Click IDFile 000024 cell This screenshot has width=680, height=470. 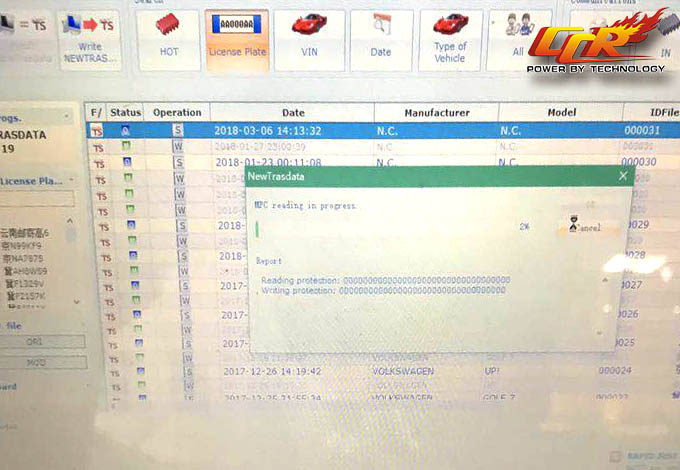(615, 370)
